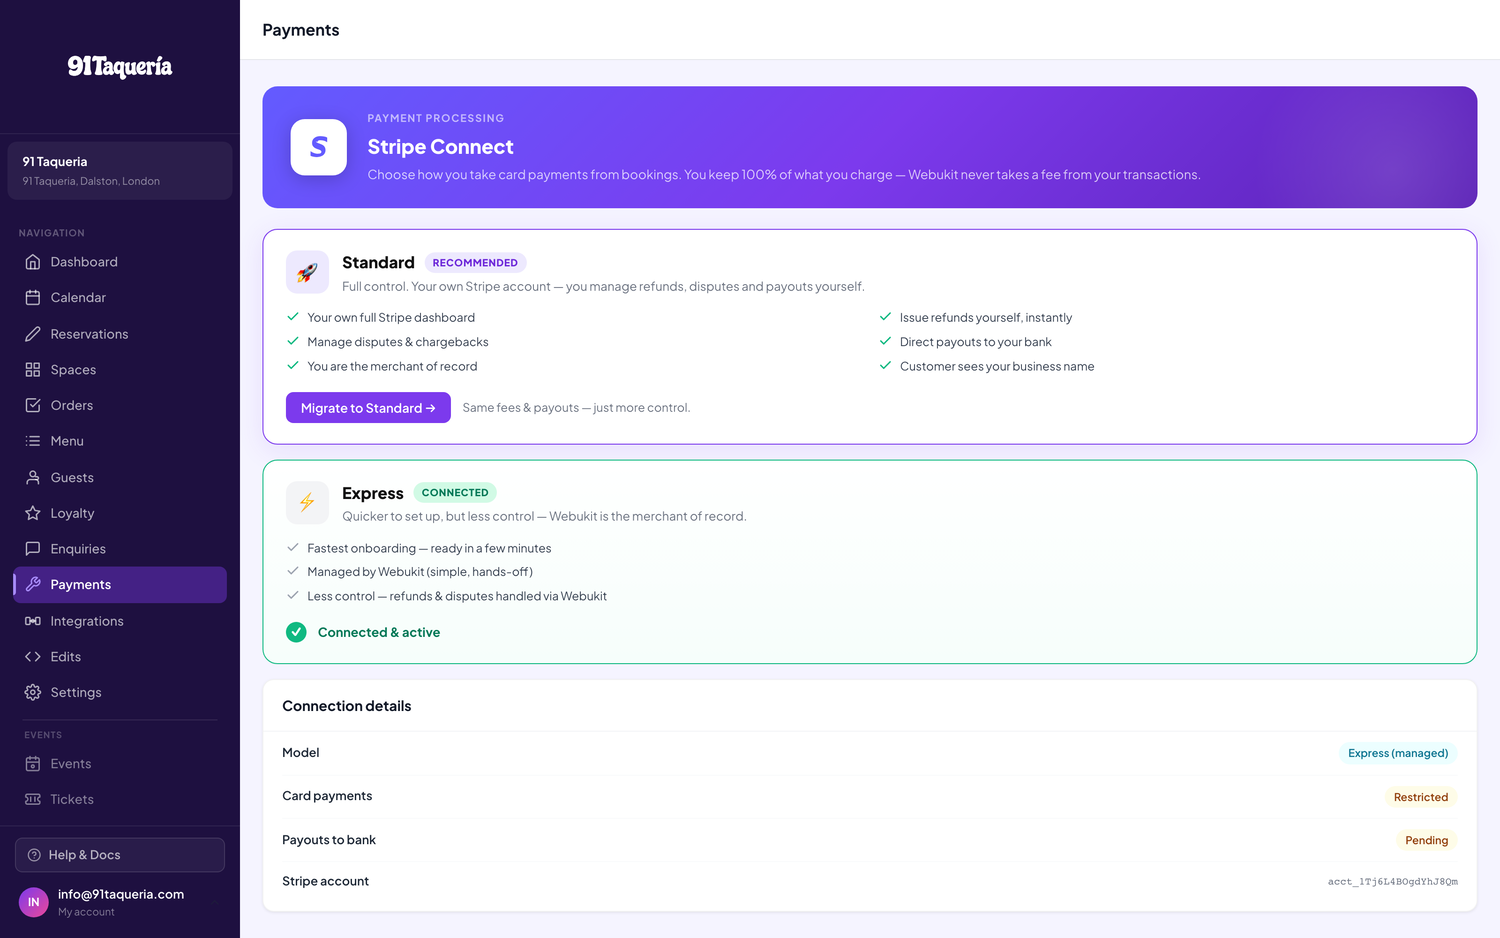Click 'Same fees & payouts' note
1500x938 pixels.
point(576,408)
